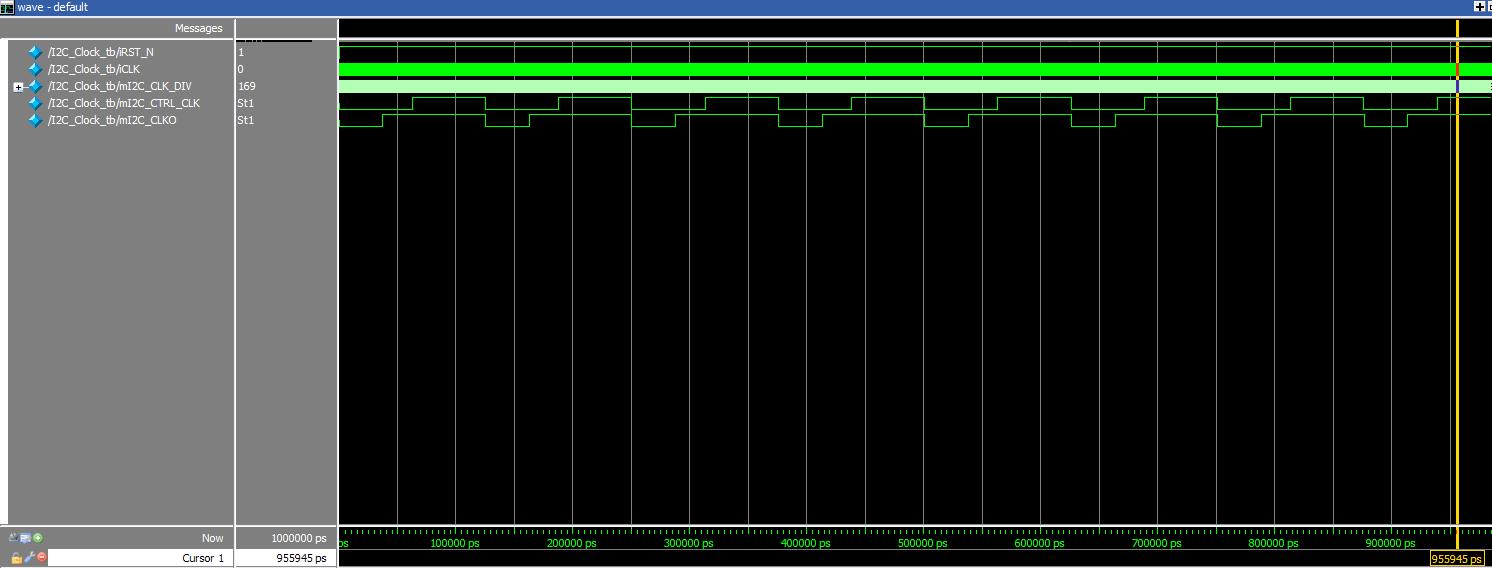The width and height of the screenshot is (1492, 568).
Task: Click the 700000 ps timeline label
Action: click(1157, 543)
